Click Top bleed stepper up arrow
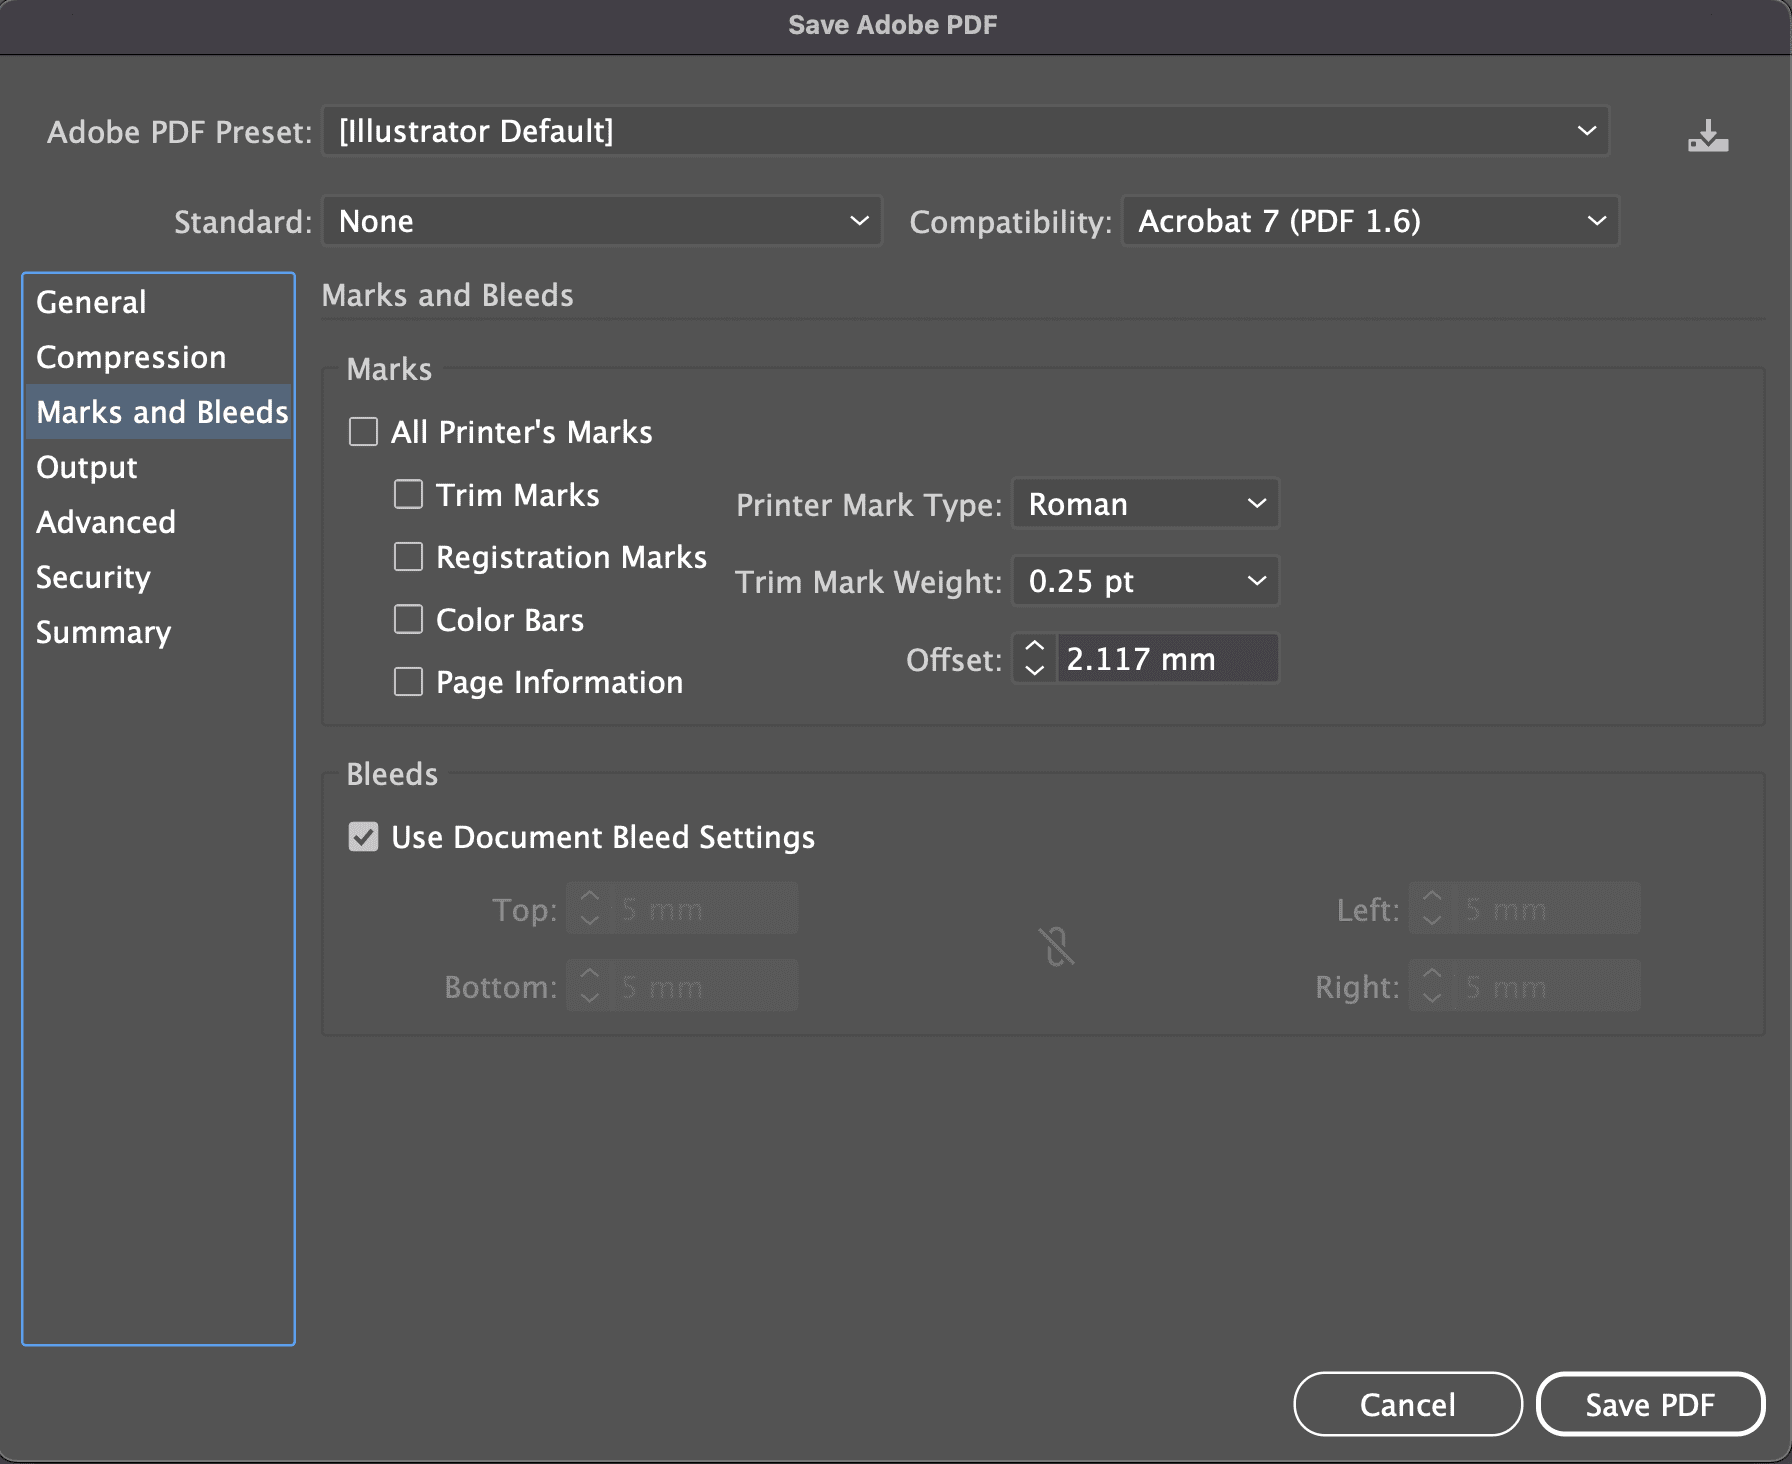 pyautogui.click(x=590, y=897)
